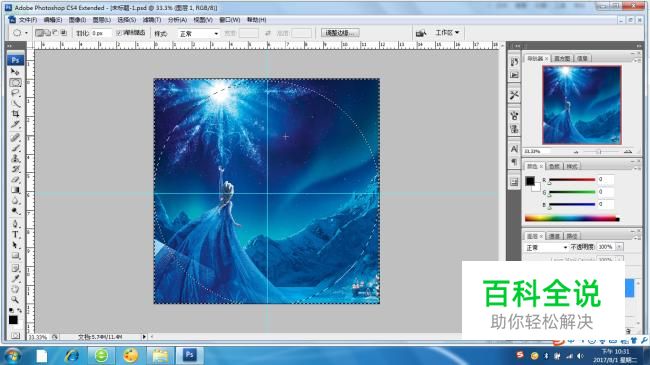Select the Blur tool
650x365 pixels.
coord(15,200)
